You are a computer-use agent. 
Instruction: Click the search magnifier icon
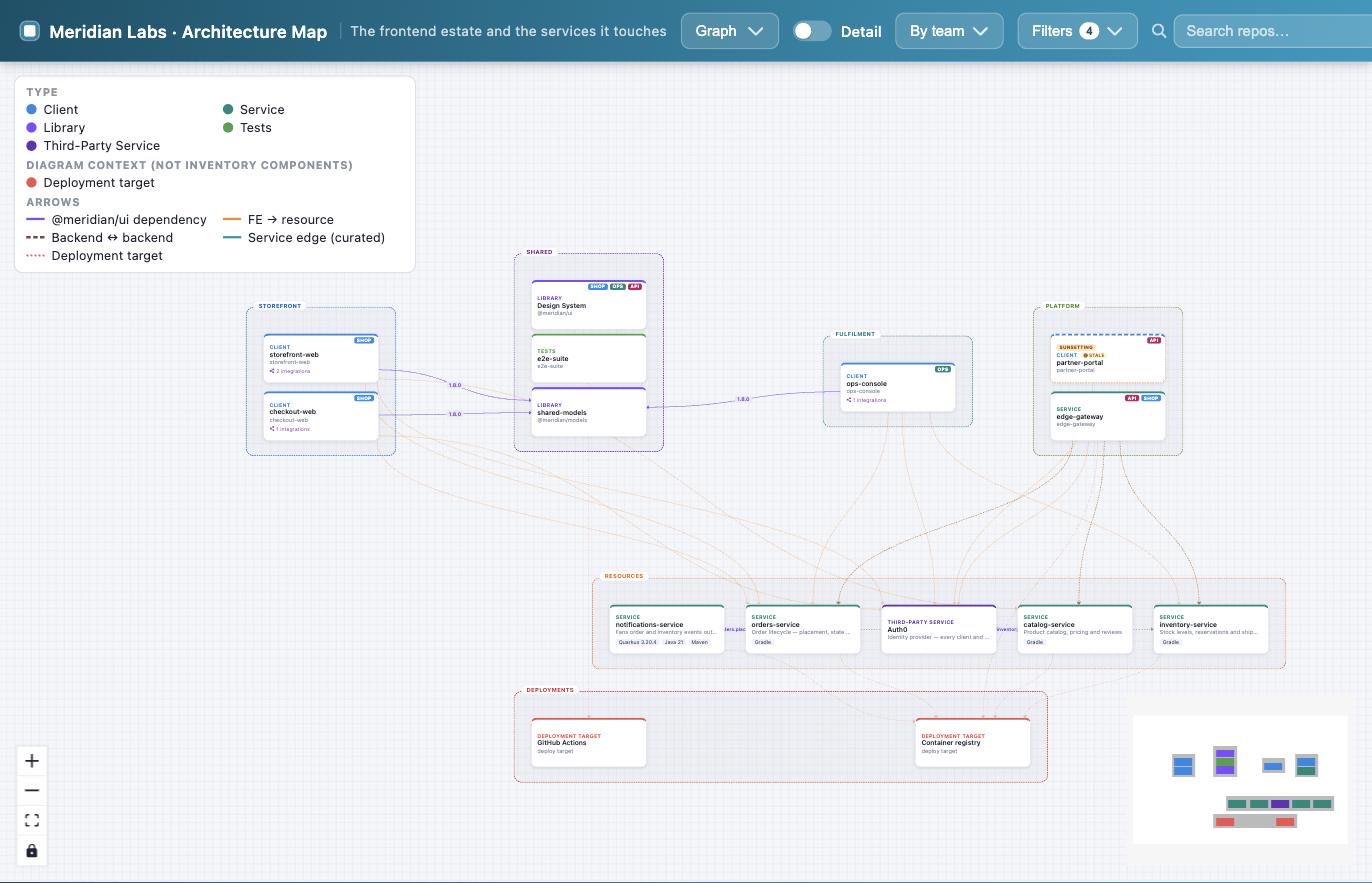click(1159, 31)
